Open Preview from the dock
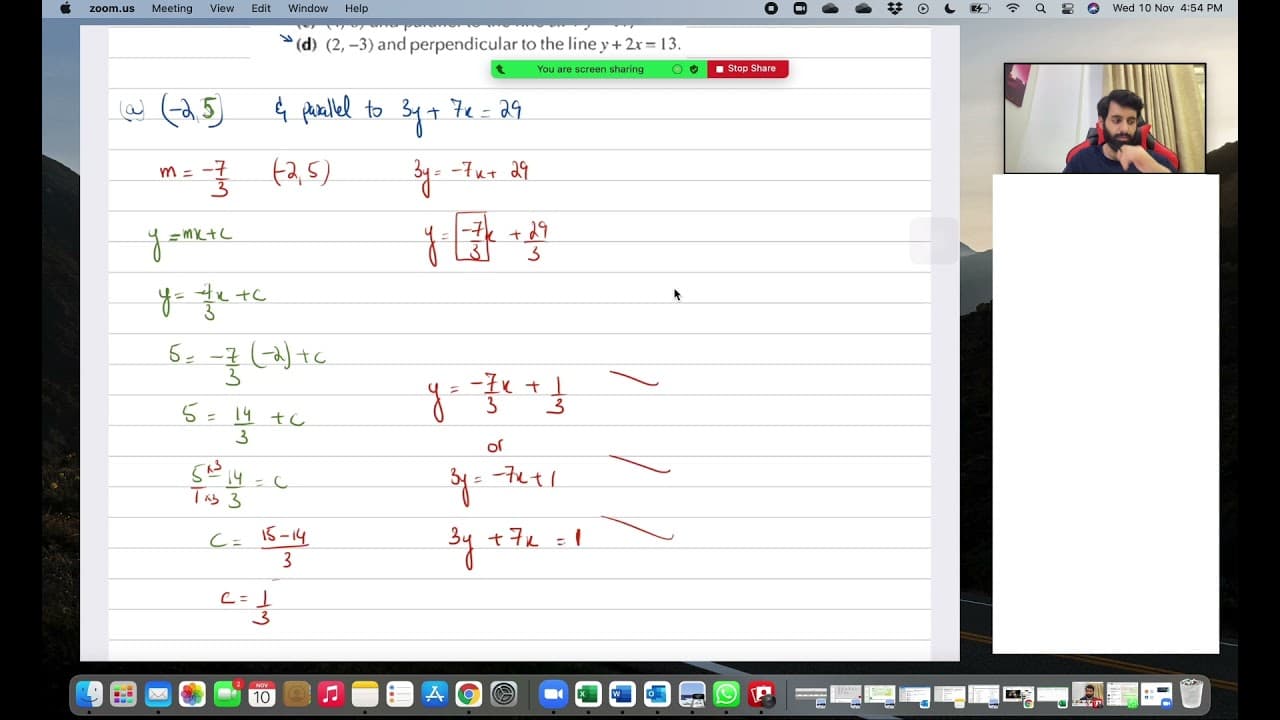The image size is (1280, 720). click(691, 694)
